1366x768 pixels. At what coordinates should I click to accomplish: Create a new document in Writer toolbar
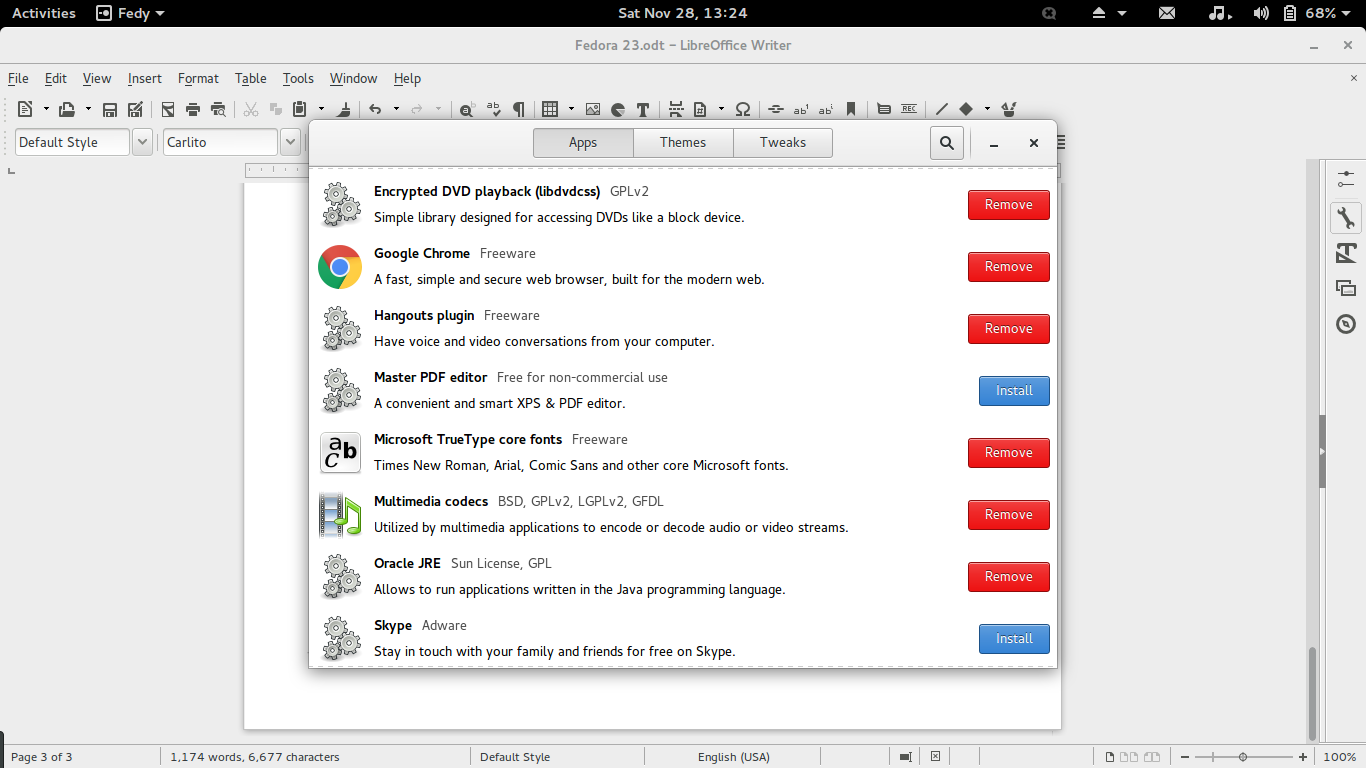tap(25, 109)
